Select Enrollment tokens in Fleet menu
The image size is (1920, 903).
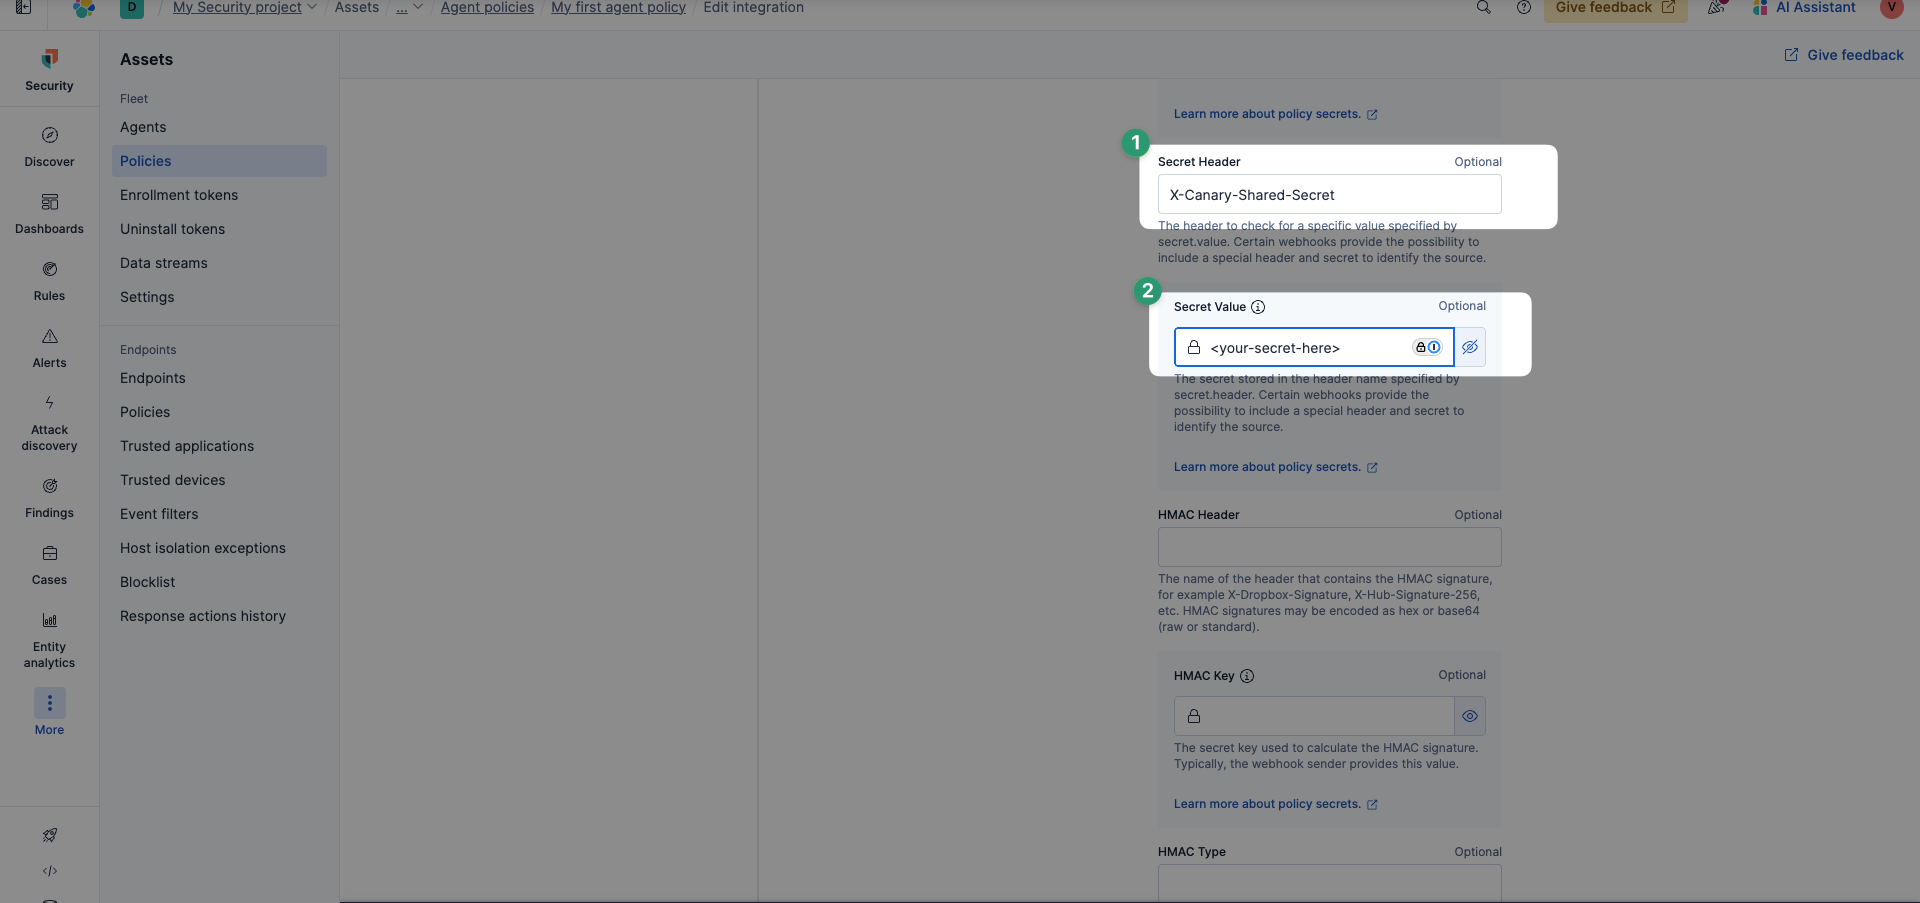pos(179,195)
